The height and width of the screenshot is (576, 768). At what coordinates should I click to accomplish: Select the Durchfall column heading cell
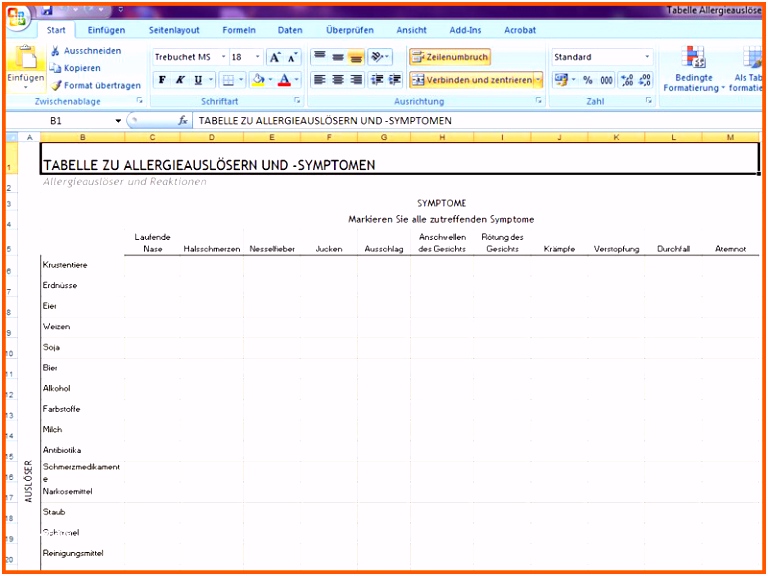click(x=673, y=243)
